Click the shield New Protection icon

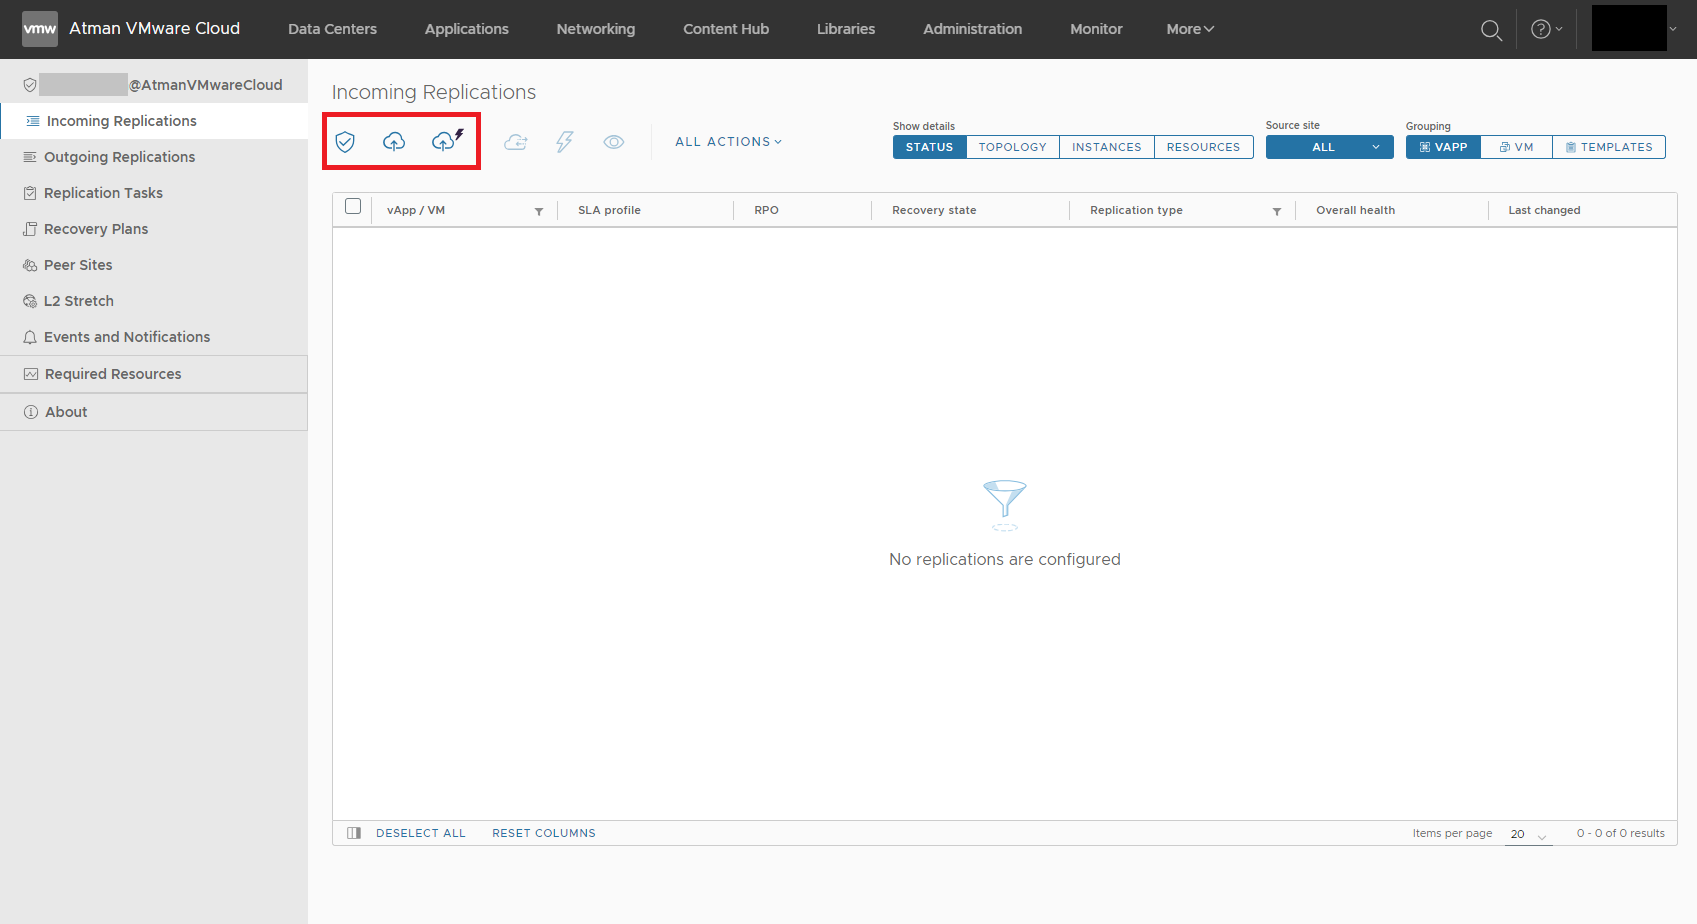[x=345, y=142]
